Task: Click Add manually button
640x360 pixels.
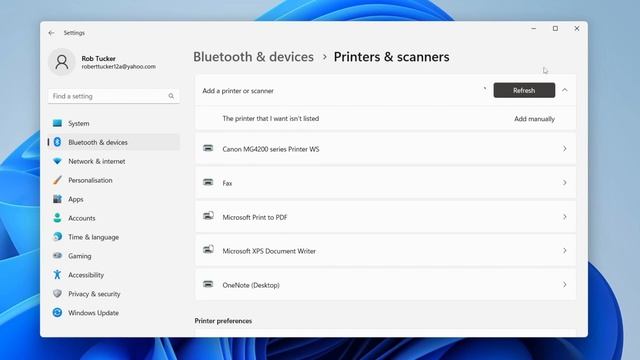Action: tap(534, 119)
